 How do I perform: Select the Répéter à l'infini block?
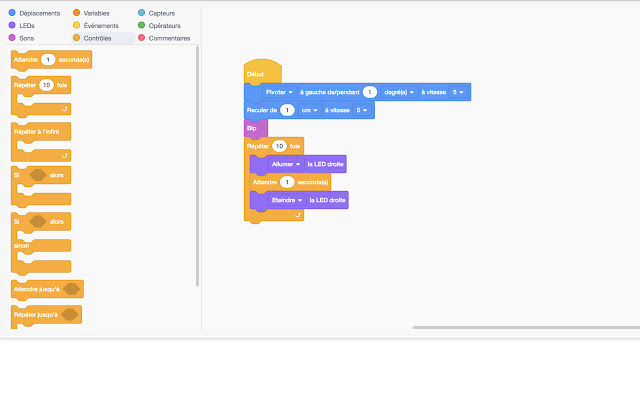[41, 142]
